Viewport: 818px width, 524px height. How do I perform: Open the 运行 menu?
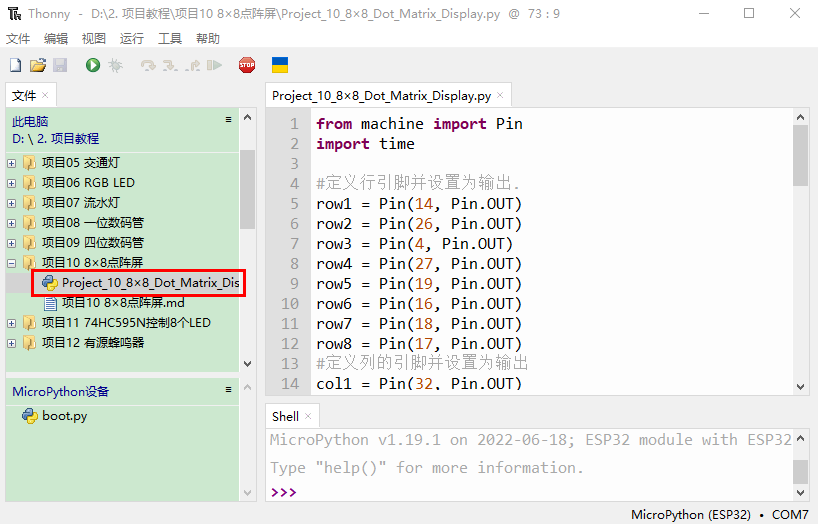[x=131, y=39]
